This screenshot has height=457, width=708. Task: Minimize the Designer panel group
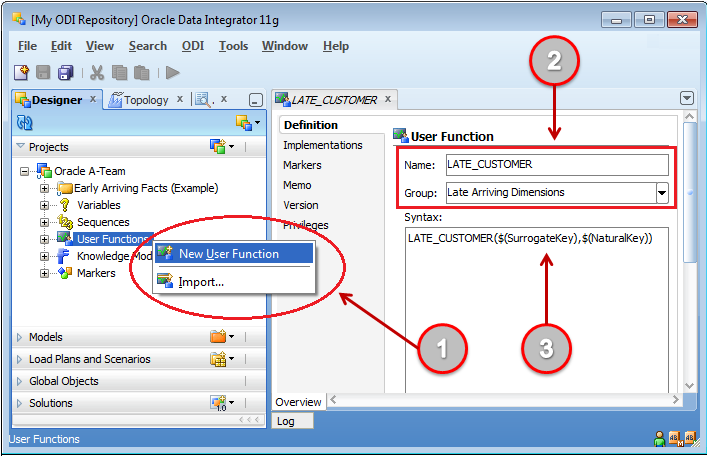256,100
